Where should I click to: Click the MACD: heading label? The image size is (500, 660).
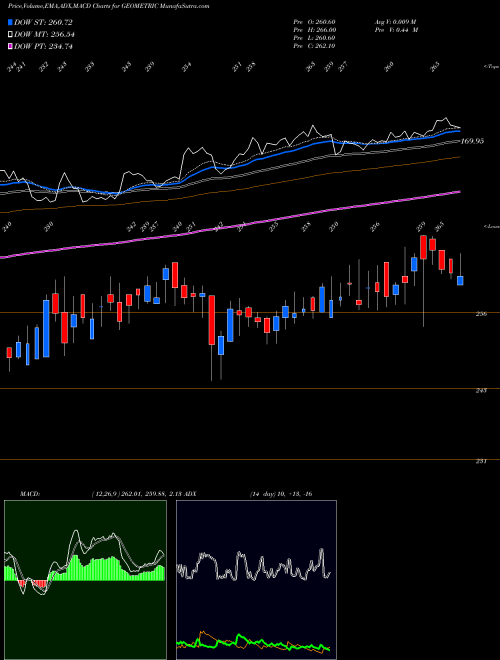click(x=30, y=494)
